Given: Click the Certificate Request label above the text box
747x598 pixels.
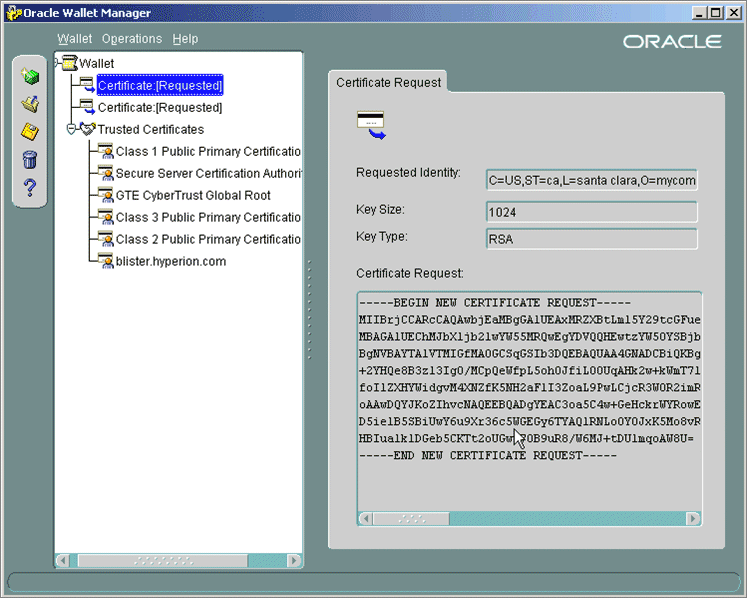Looking at the screenshot, I should 410,273.
